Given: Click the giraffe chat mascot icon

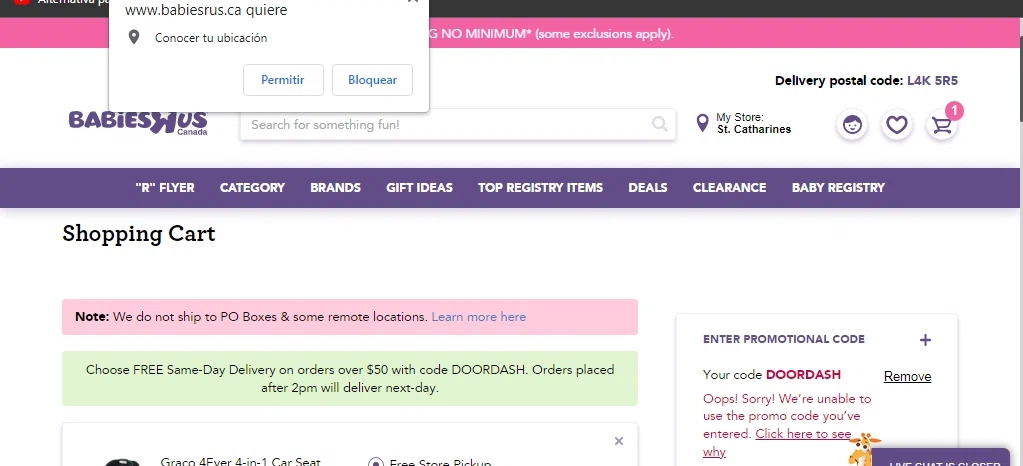Looking at the screenshot, I should pos(864,450).
